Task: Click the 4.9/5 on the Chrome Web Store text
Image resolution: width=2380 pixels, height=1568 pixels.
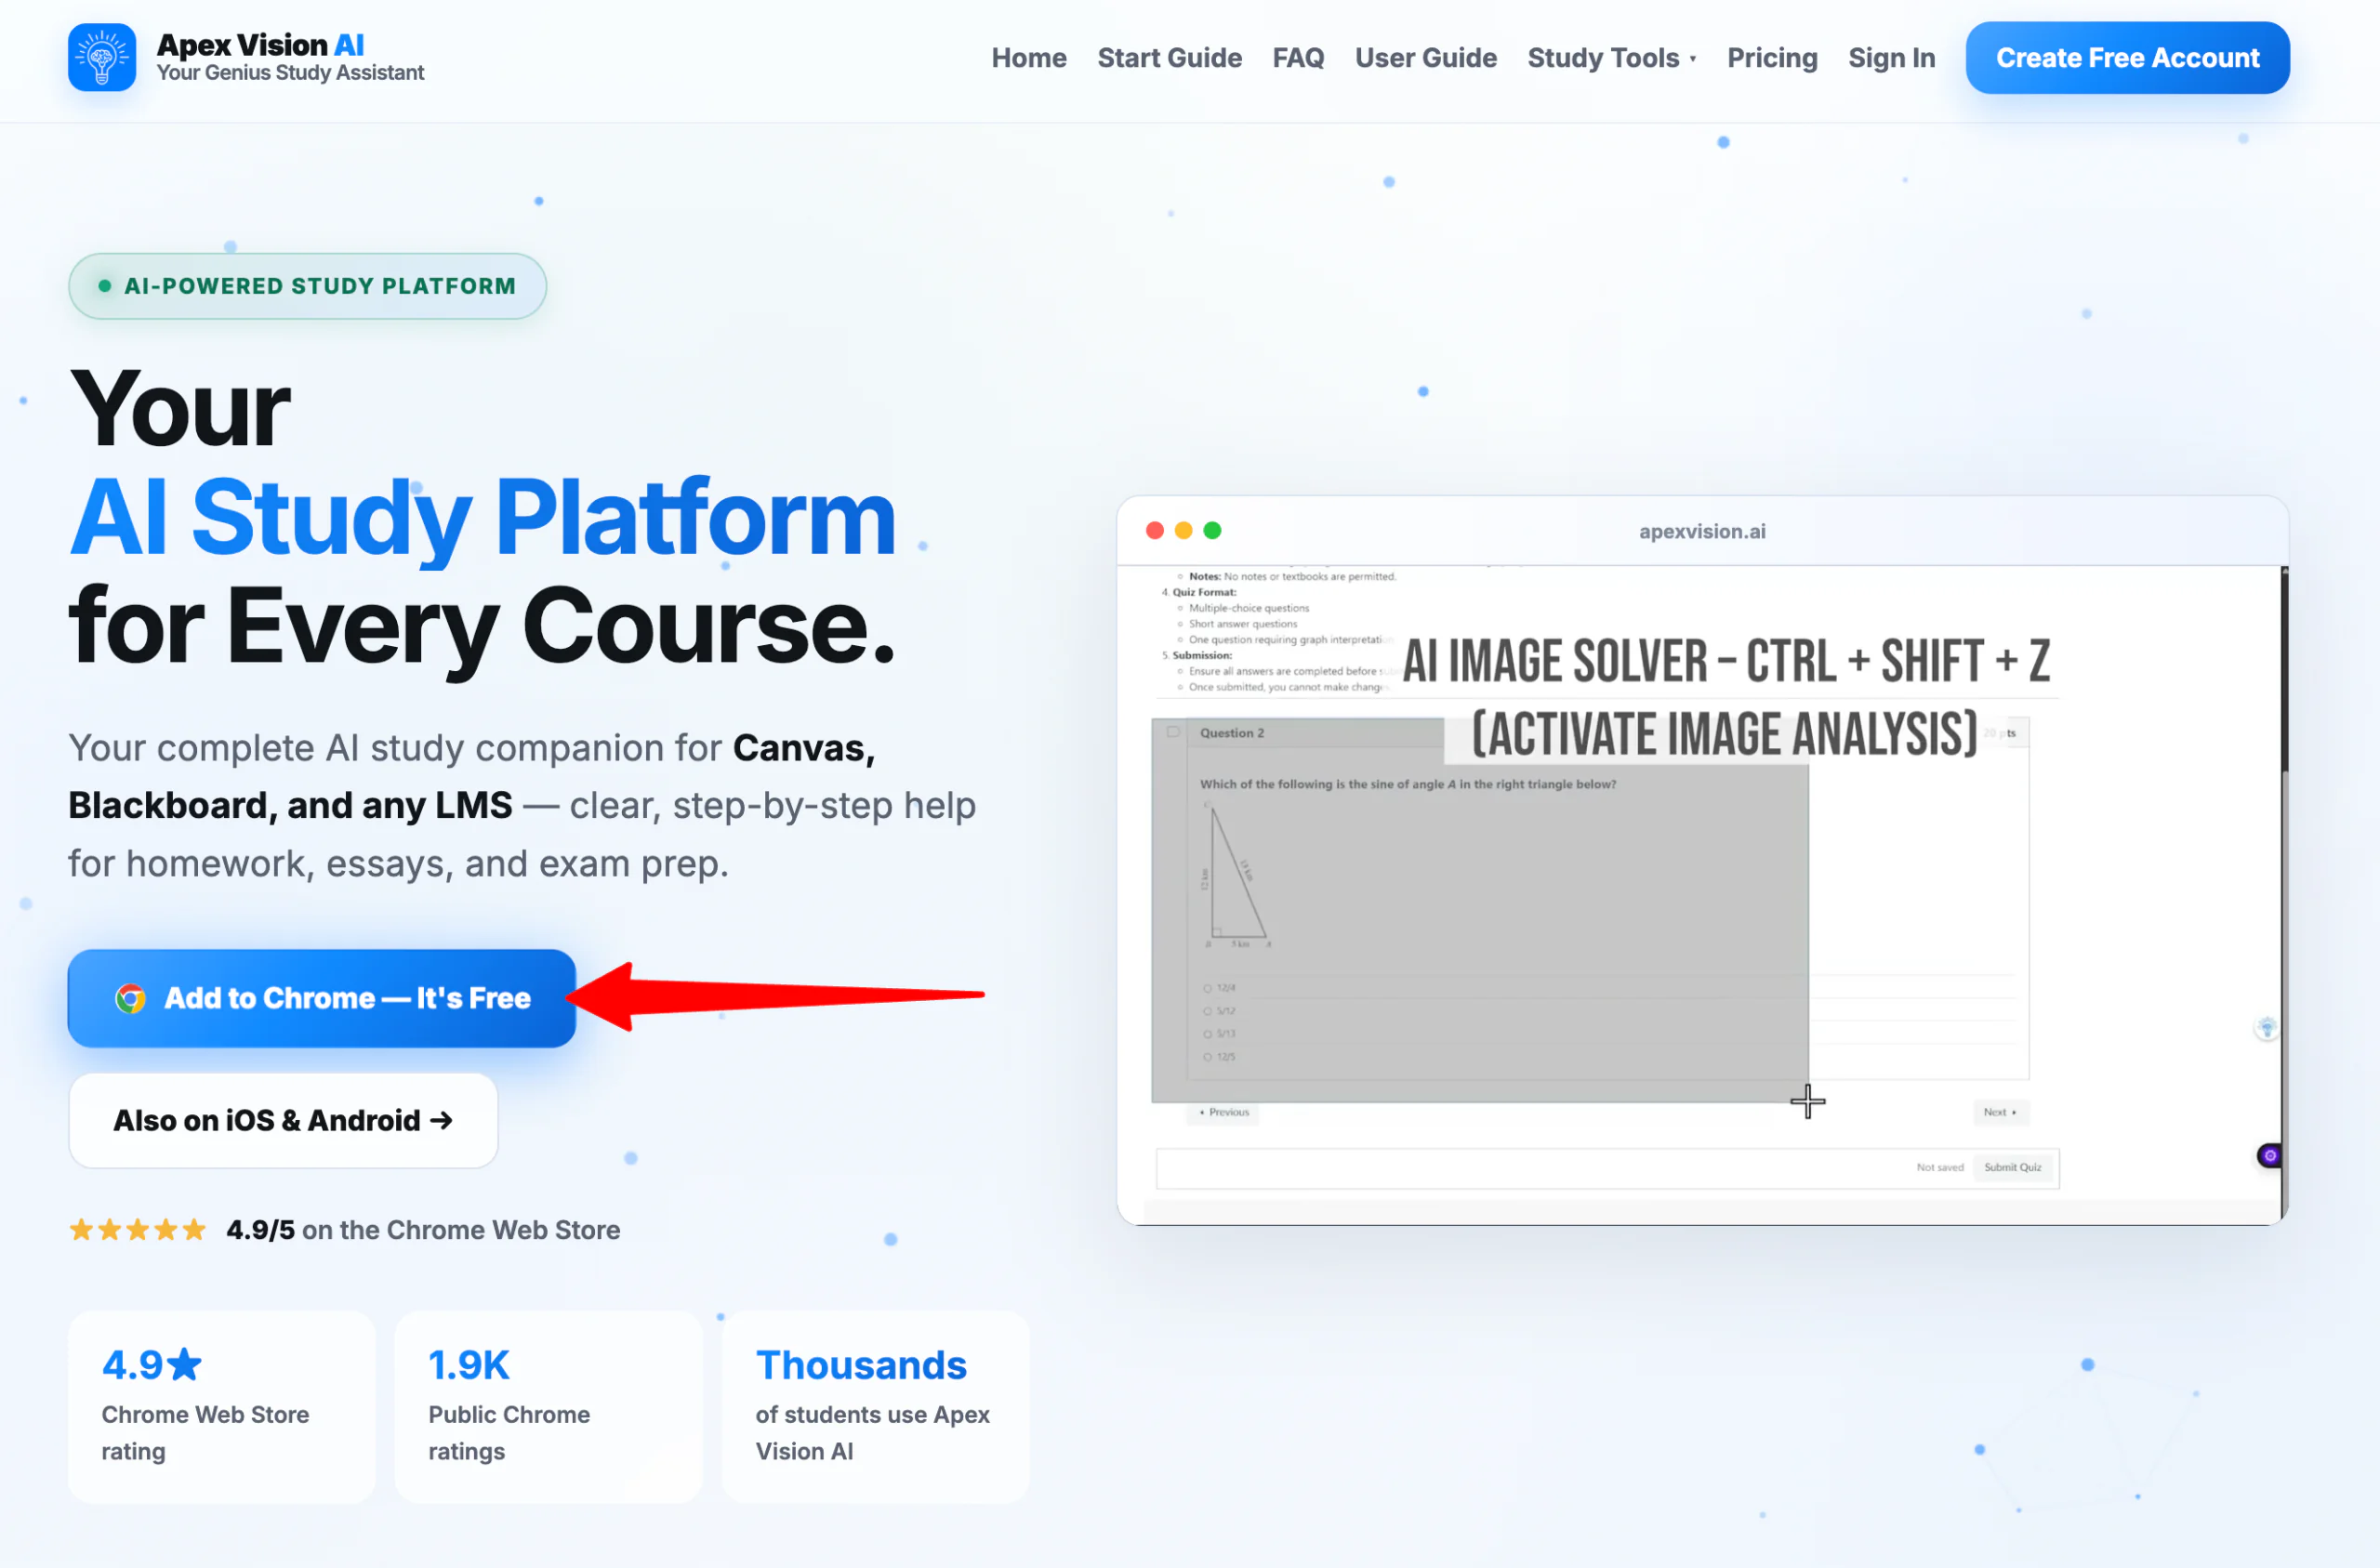Action: point(423,1230)
